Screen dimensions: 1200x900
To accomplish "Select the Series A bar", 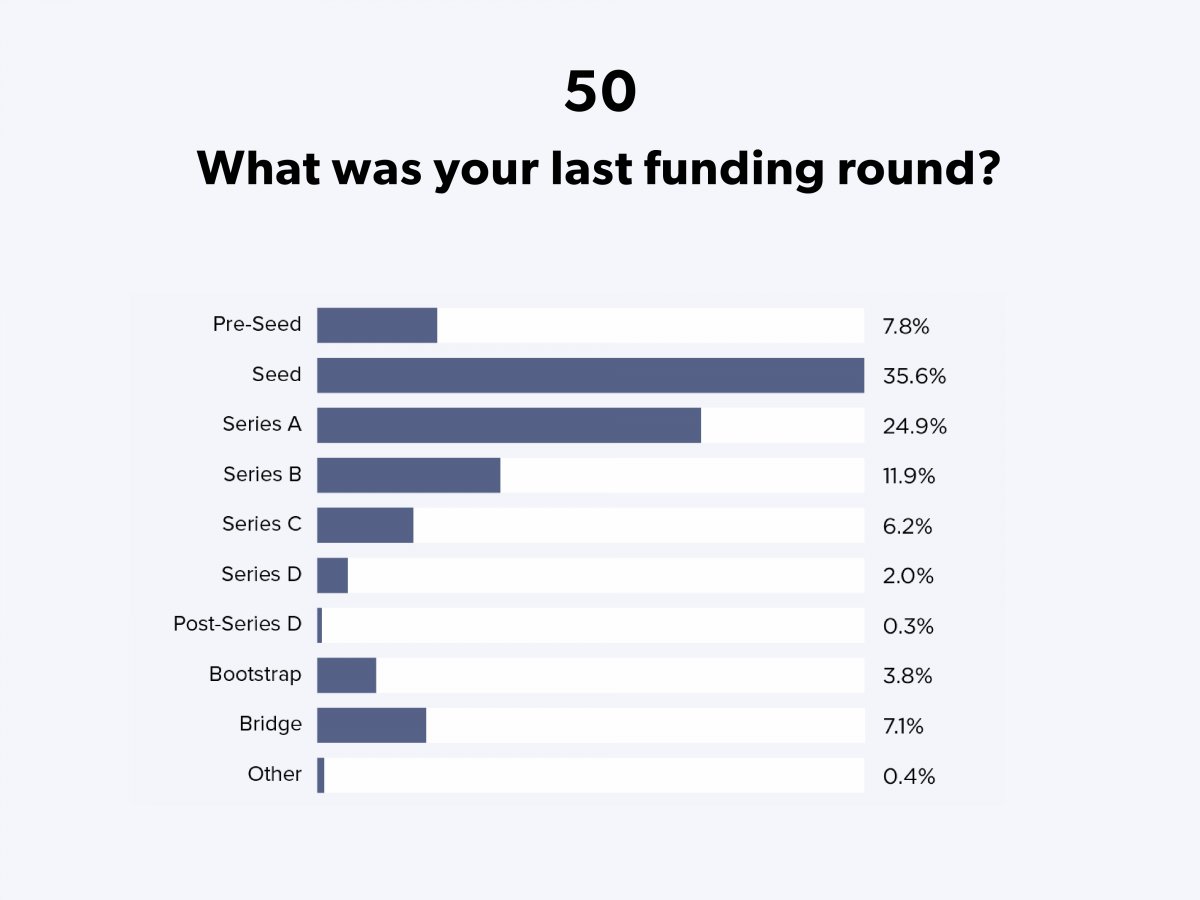I will (509, 425).
